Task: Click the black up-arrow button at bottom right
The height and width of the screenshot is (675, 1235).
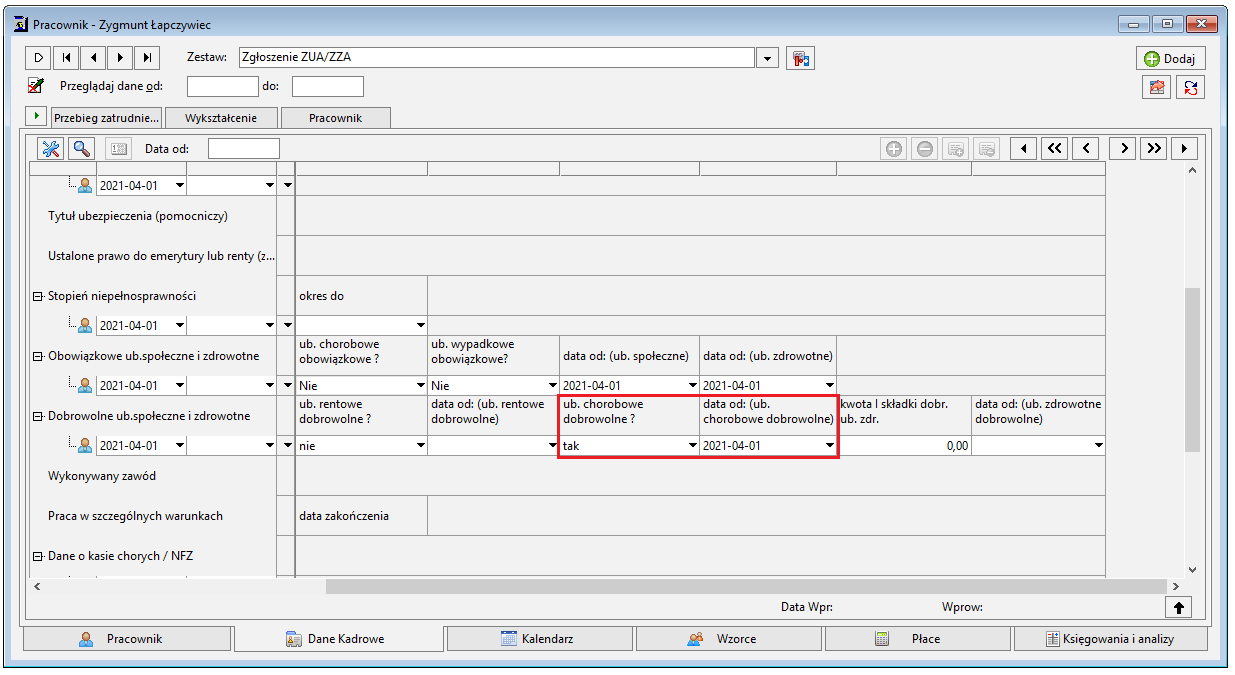Action: pyautogui.click(x=1178, y=606)
